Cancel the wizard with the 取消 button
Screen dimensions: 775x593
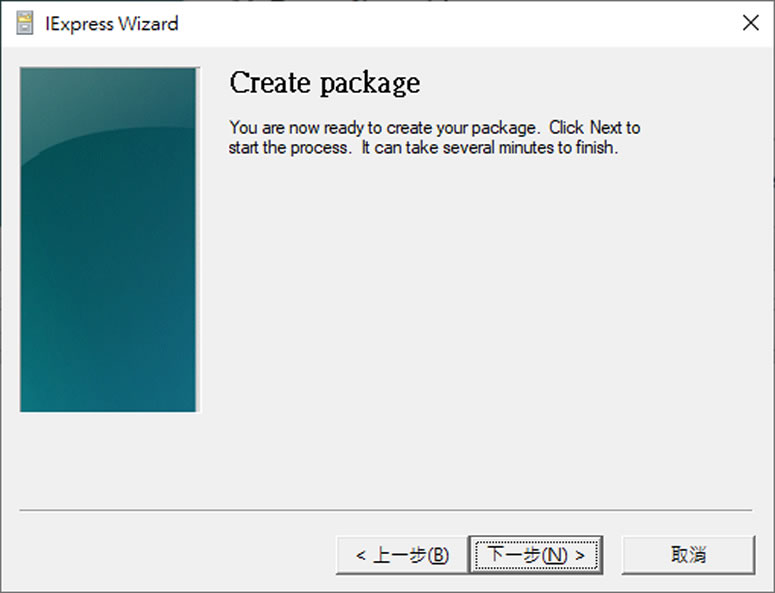coord(688,555)
